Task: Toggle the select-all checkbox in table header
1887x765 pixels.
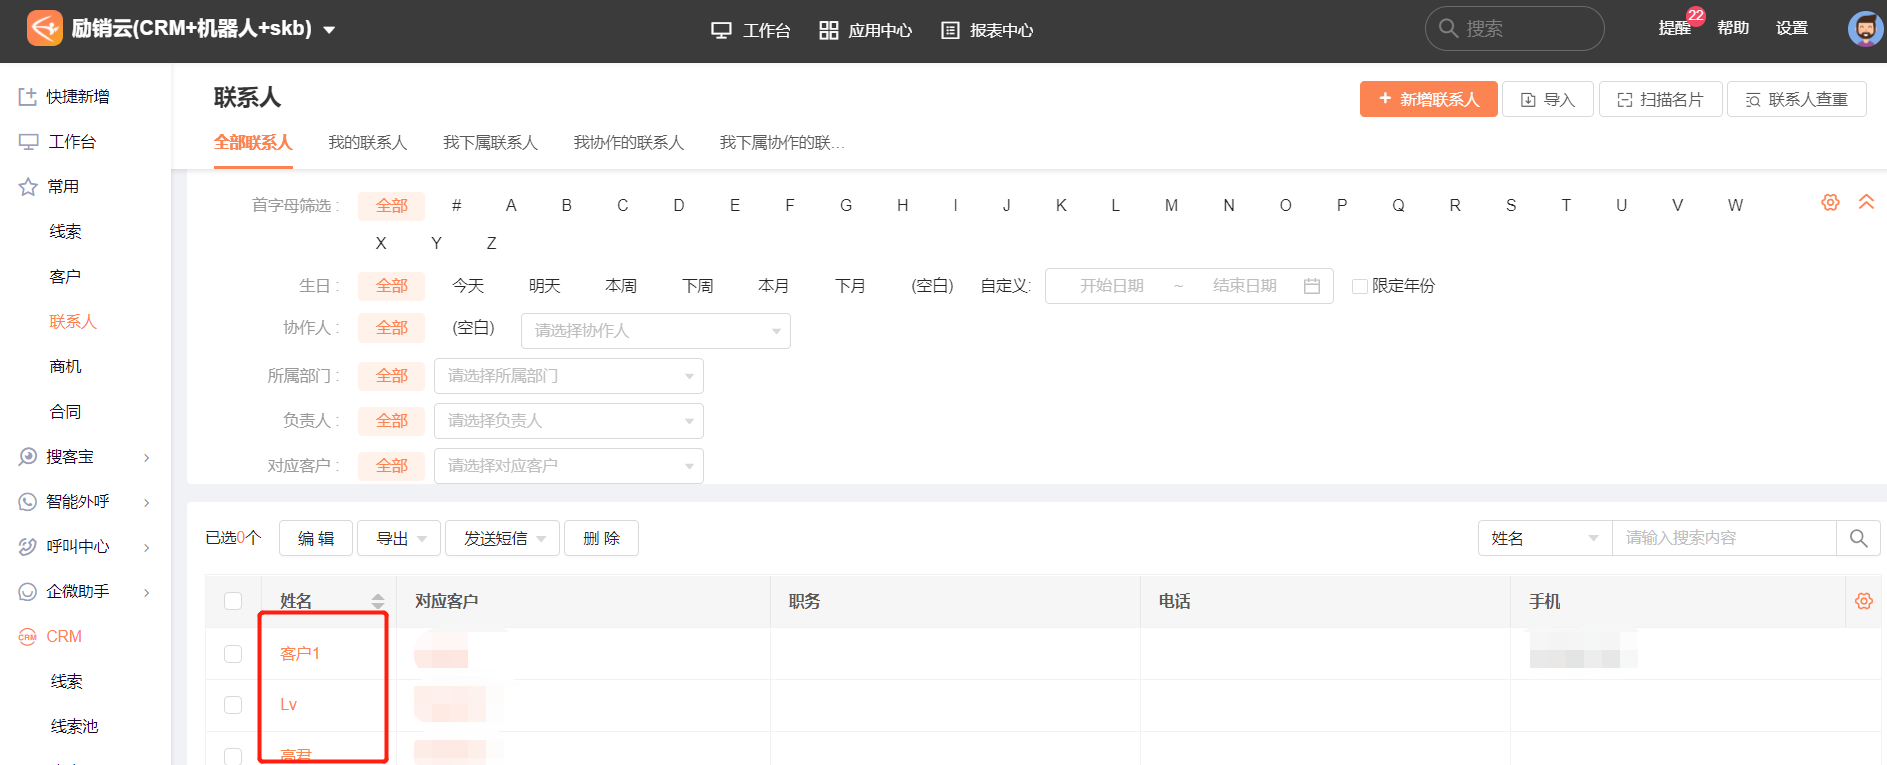Action: tap(233, 601)
